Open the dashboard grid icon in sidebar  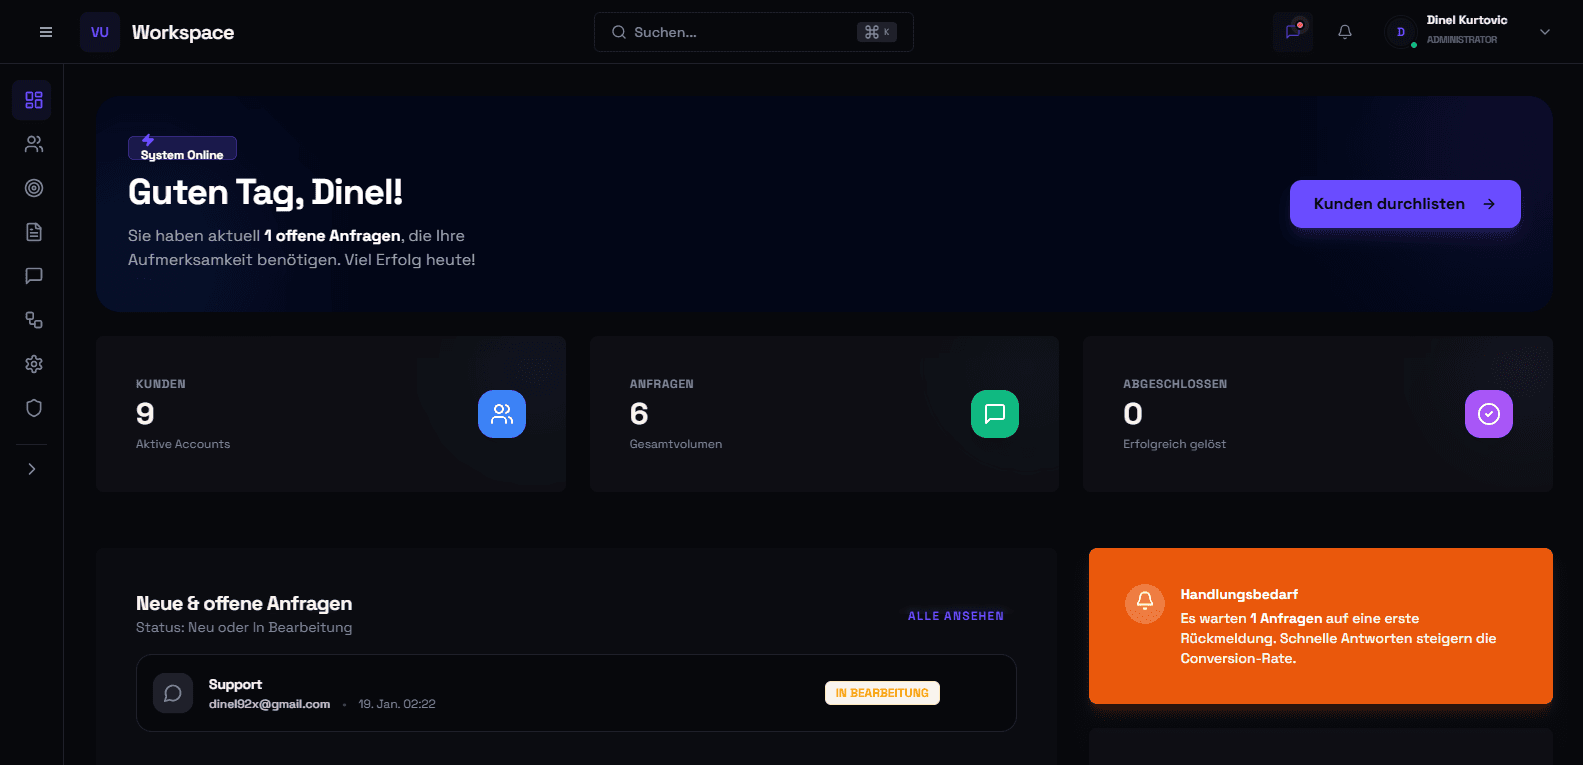click(34, 100)
